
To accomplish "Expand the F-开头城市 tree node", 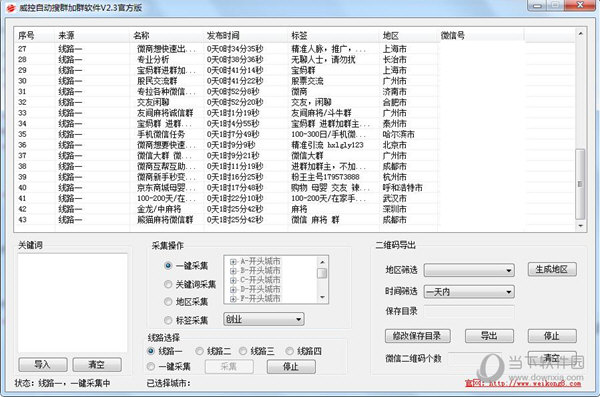I will pos(233,299).
